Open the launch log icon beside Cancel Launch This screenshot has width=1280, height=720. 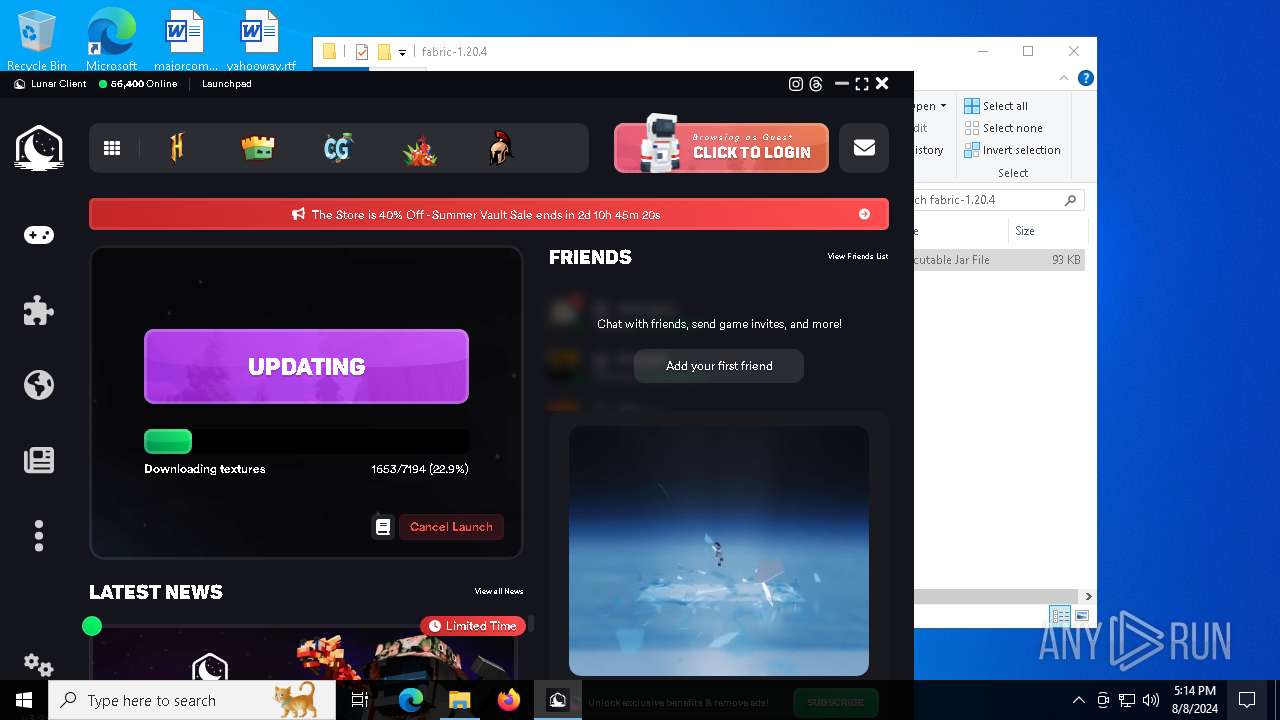[x=383, y=526]
